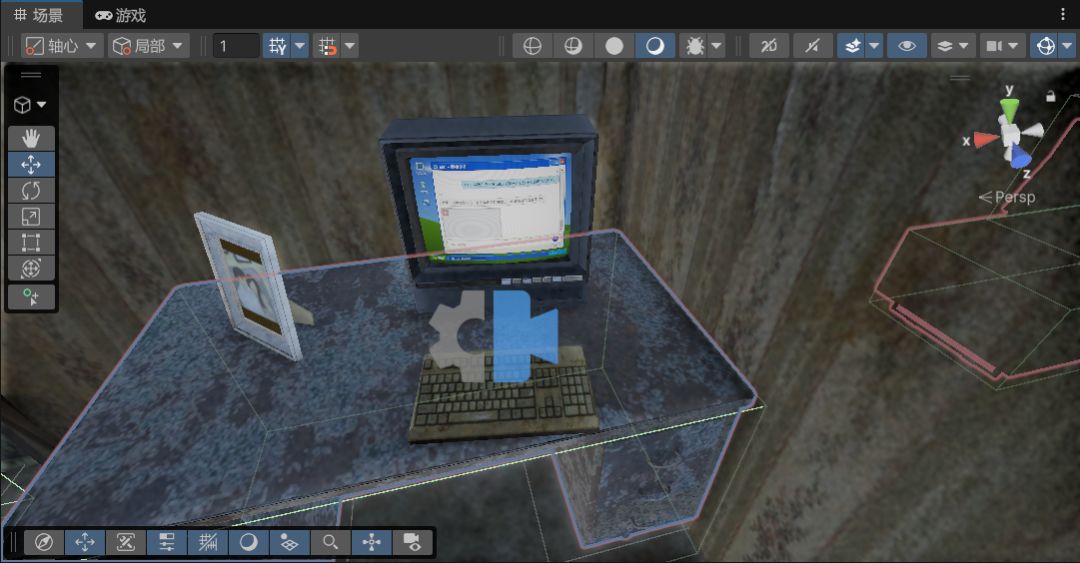Switch to the 游戏 (Game) tab
This screenshot has height=563, width=1080.
click(x=121, y=15)
